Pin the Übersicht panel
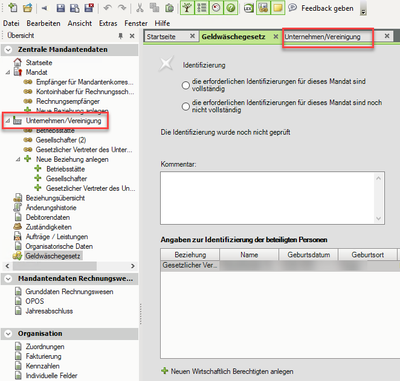The image size is (400, 381). pos(121,36)
